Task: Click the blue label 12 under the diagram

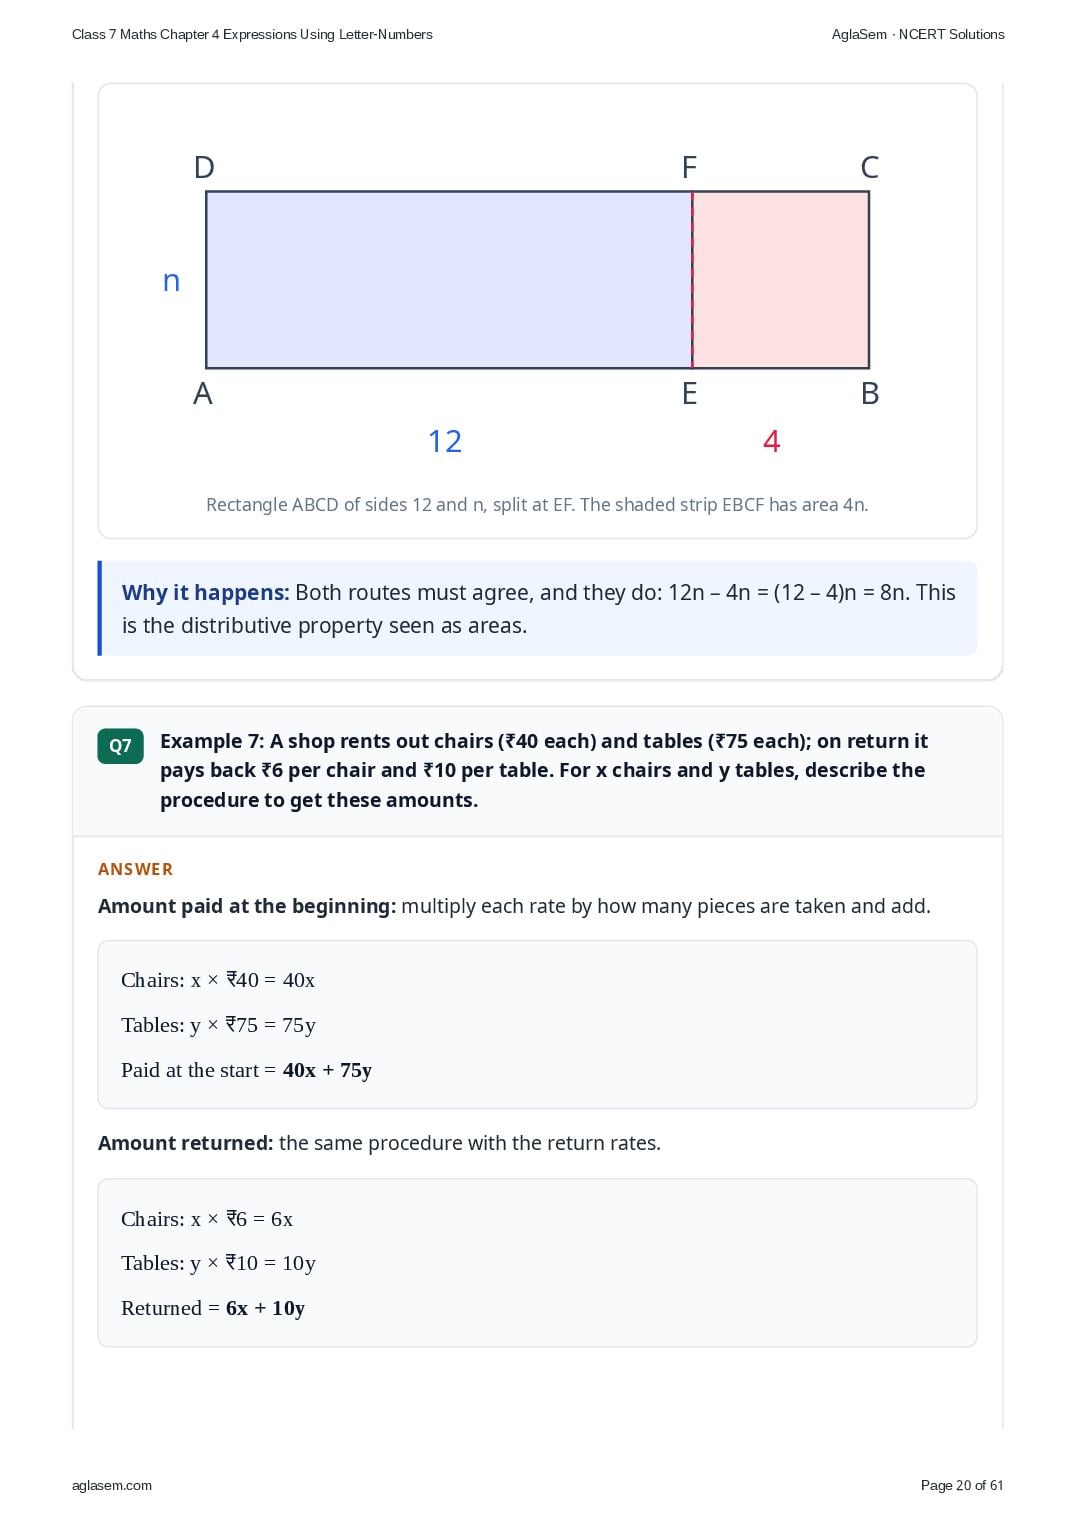Action: [445, 441]
